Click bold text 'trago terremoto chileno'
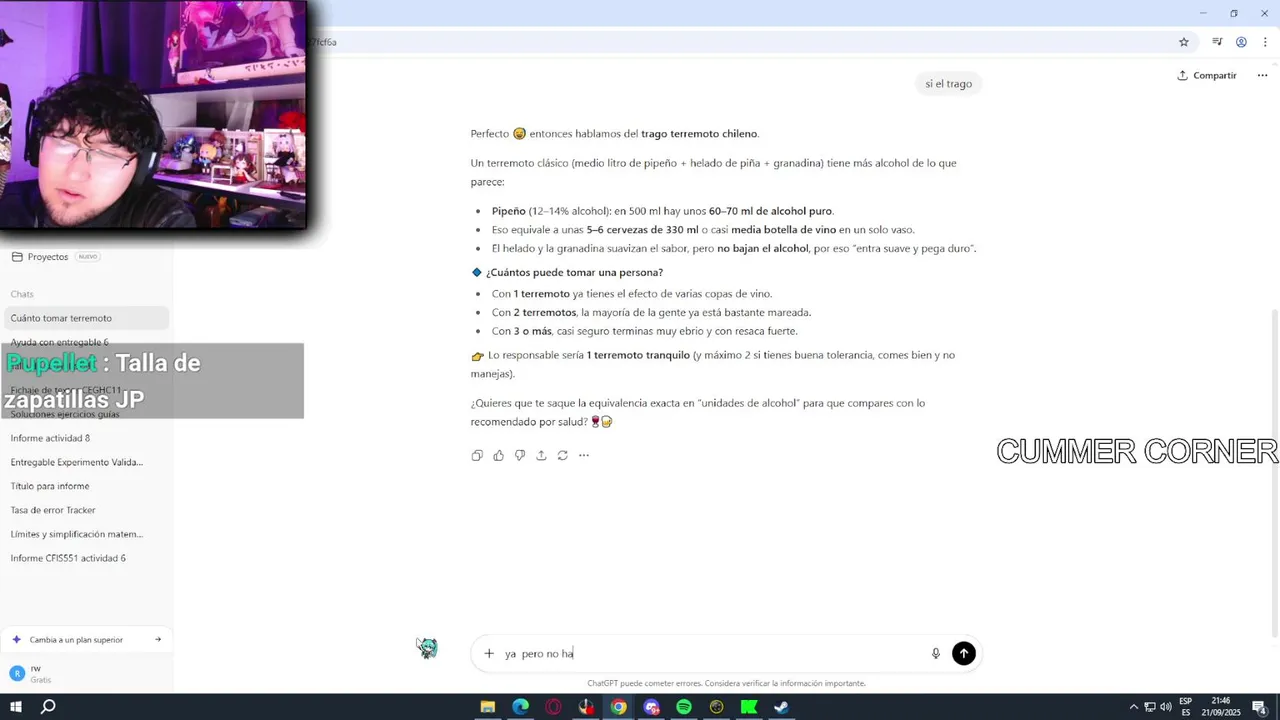This screenshot has height=720, width=1280. [x=699, y=134]
